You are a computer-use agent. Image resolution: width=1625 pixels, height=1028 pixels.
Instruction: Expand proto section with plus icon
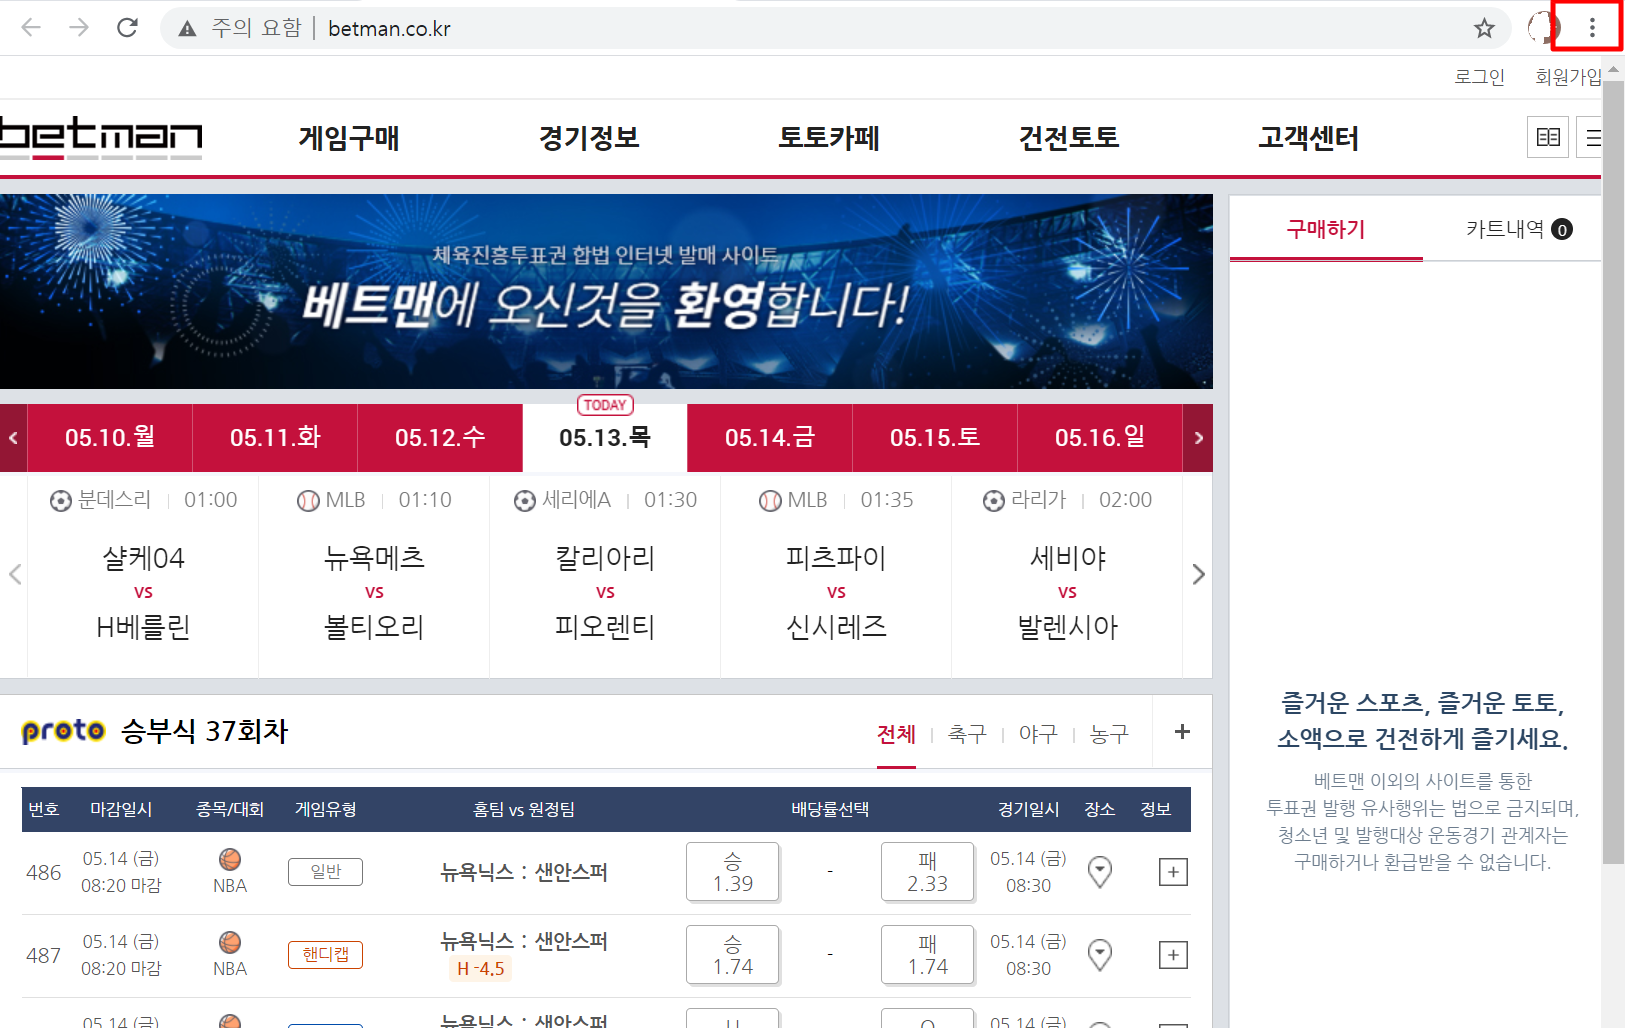(1182, 731)
